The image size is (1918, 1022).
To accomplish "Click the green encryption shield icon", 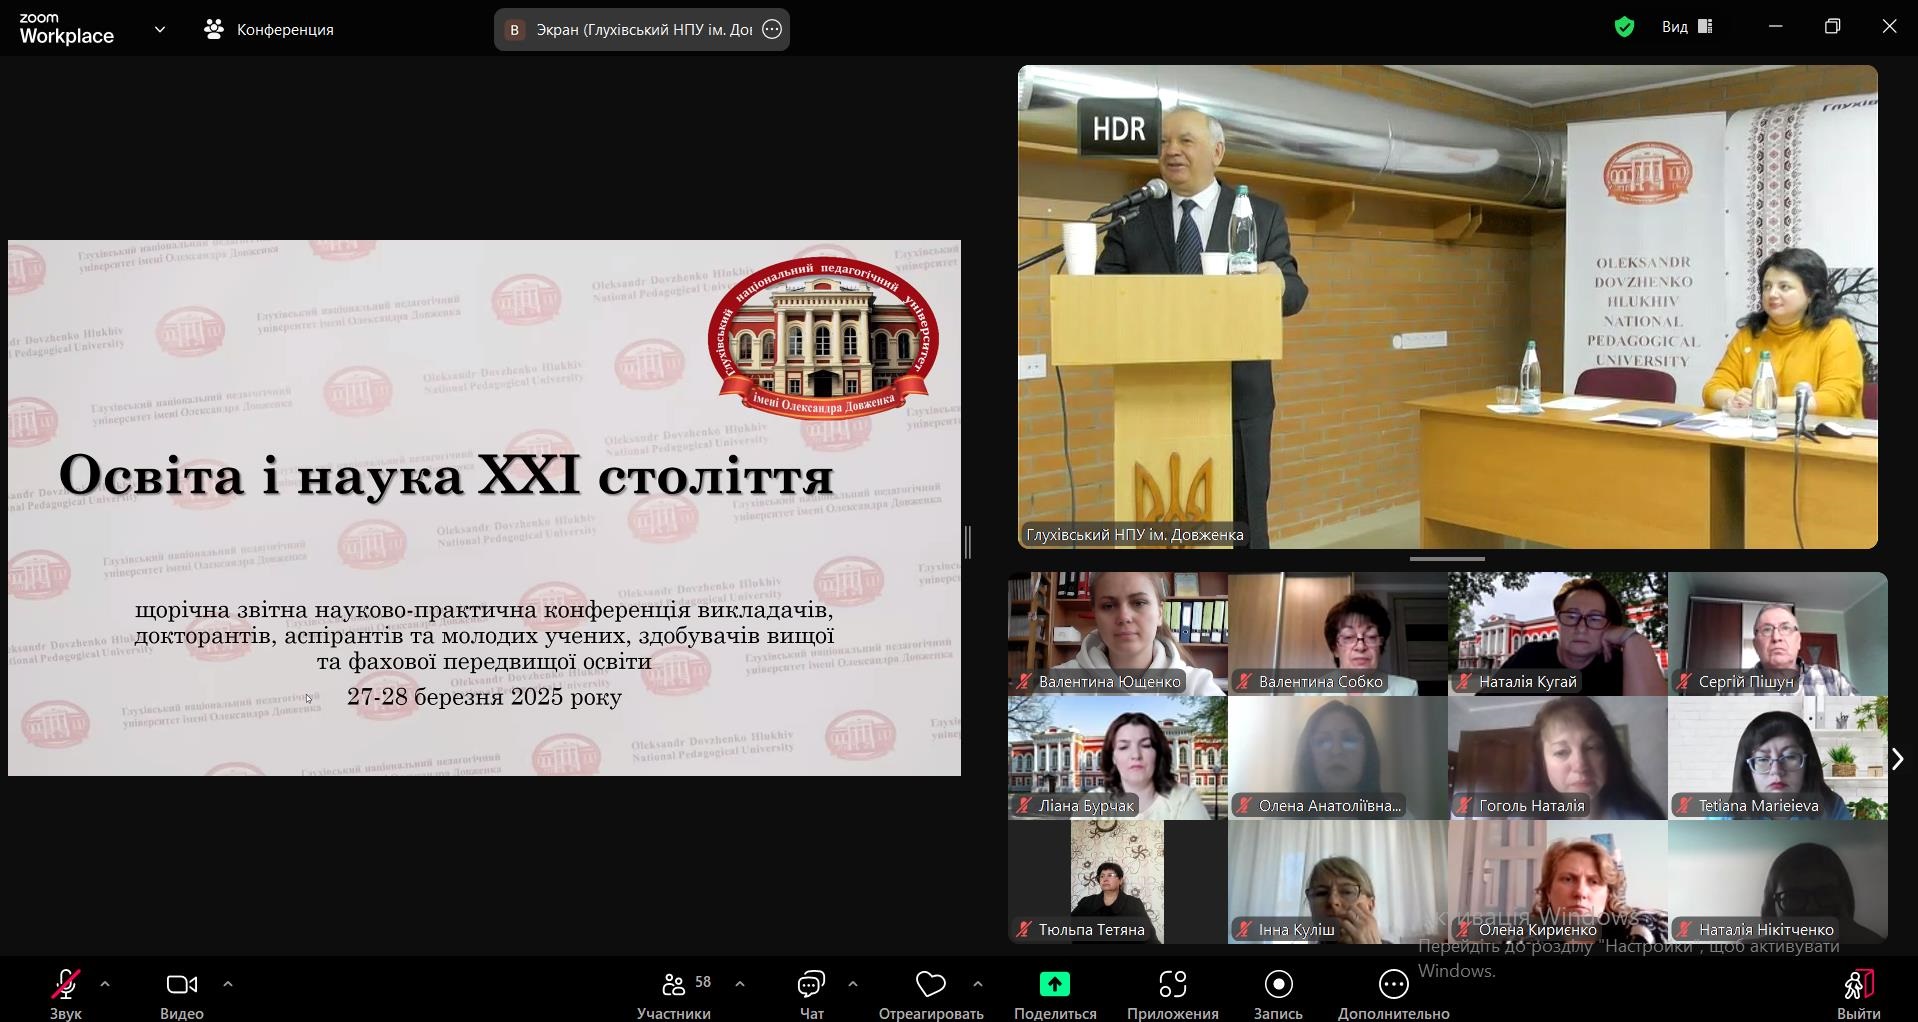I will point(1624,27).
